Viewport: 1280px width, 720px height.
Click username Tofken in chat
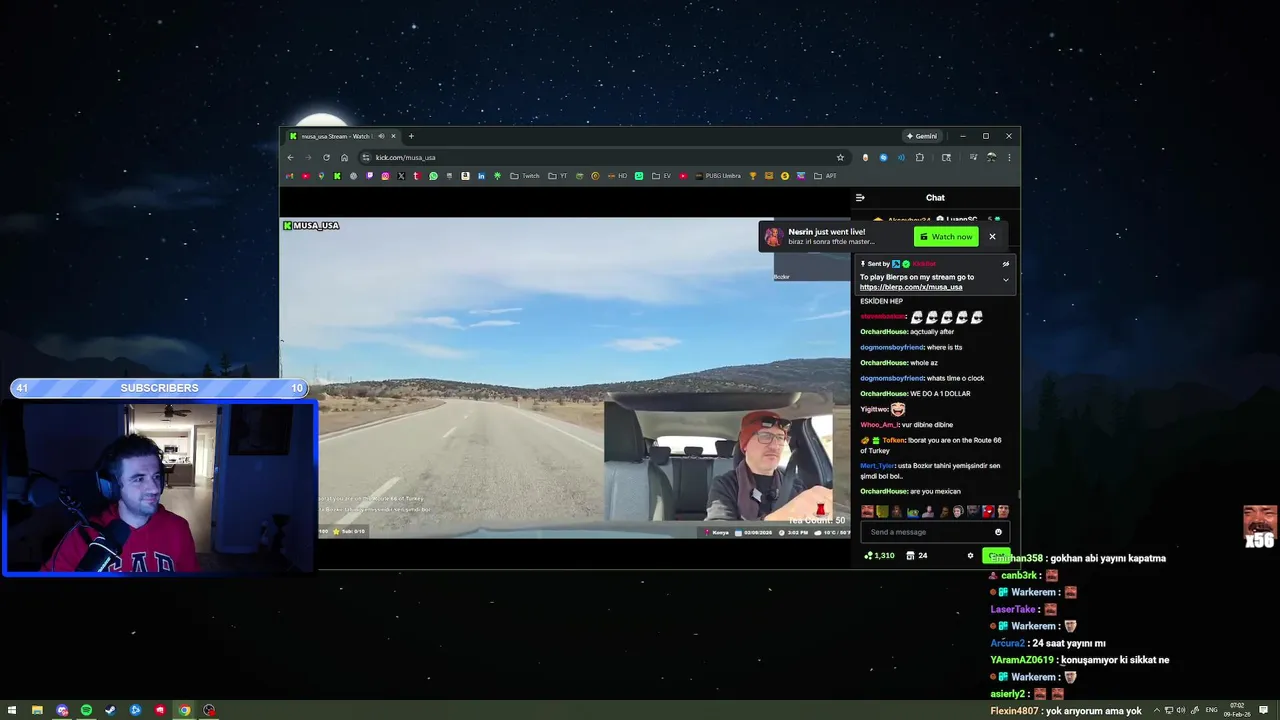(x=893, y=440)
